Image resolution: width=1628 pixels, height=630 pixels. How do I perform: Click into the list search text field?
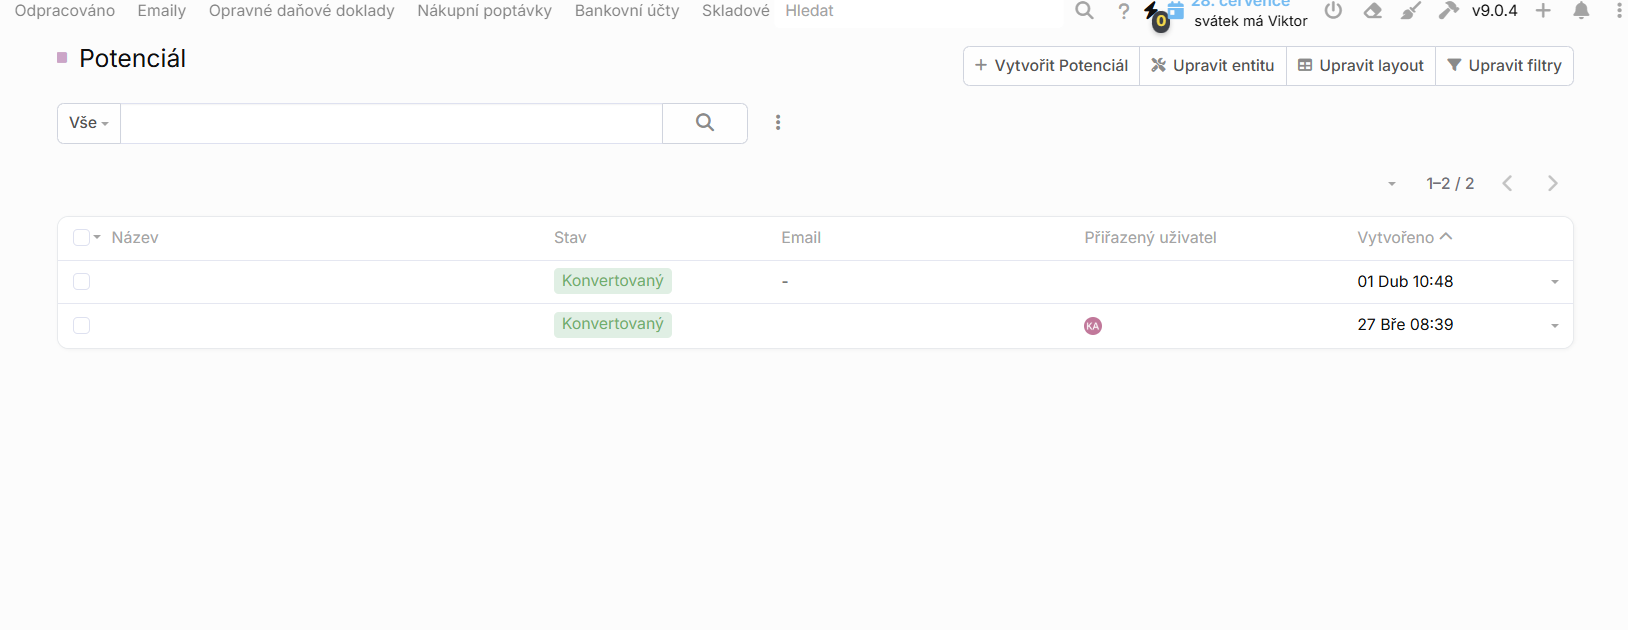coord(391,123)
